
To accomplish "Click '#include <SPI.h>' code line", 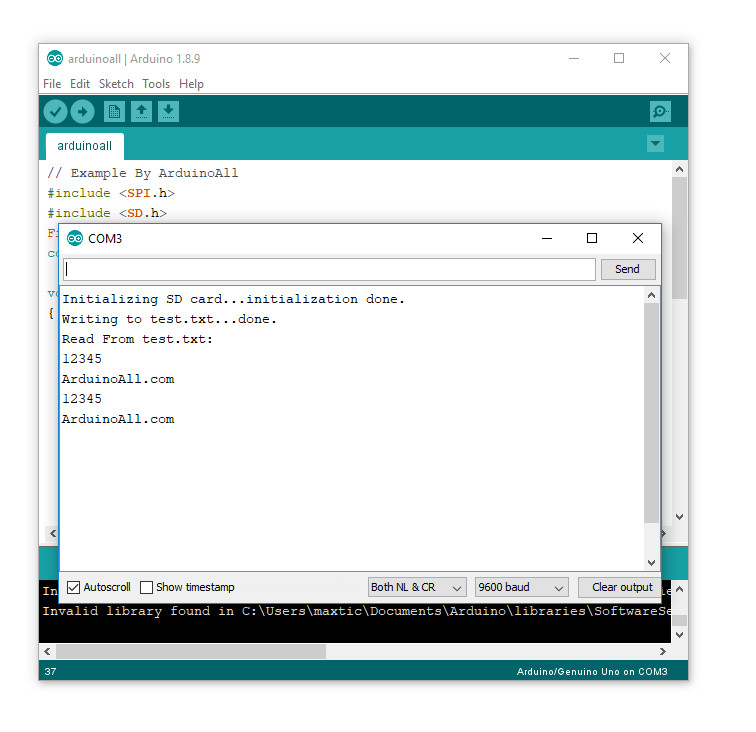I will [x=111, y=193].
